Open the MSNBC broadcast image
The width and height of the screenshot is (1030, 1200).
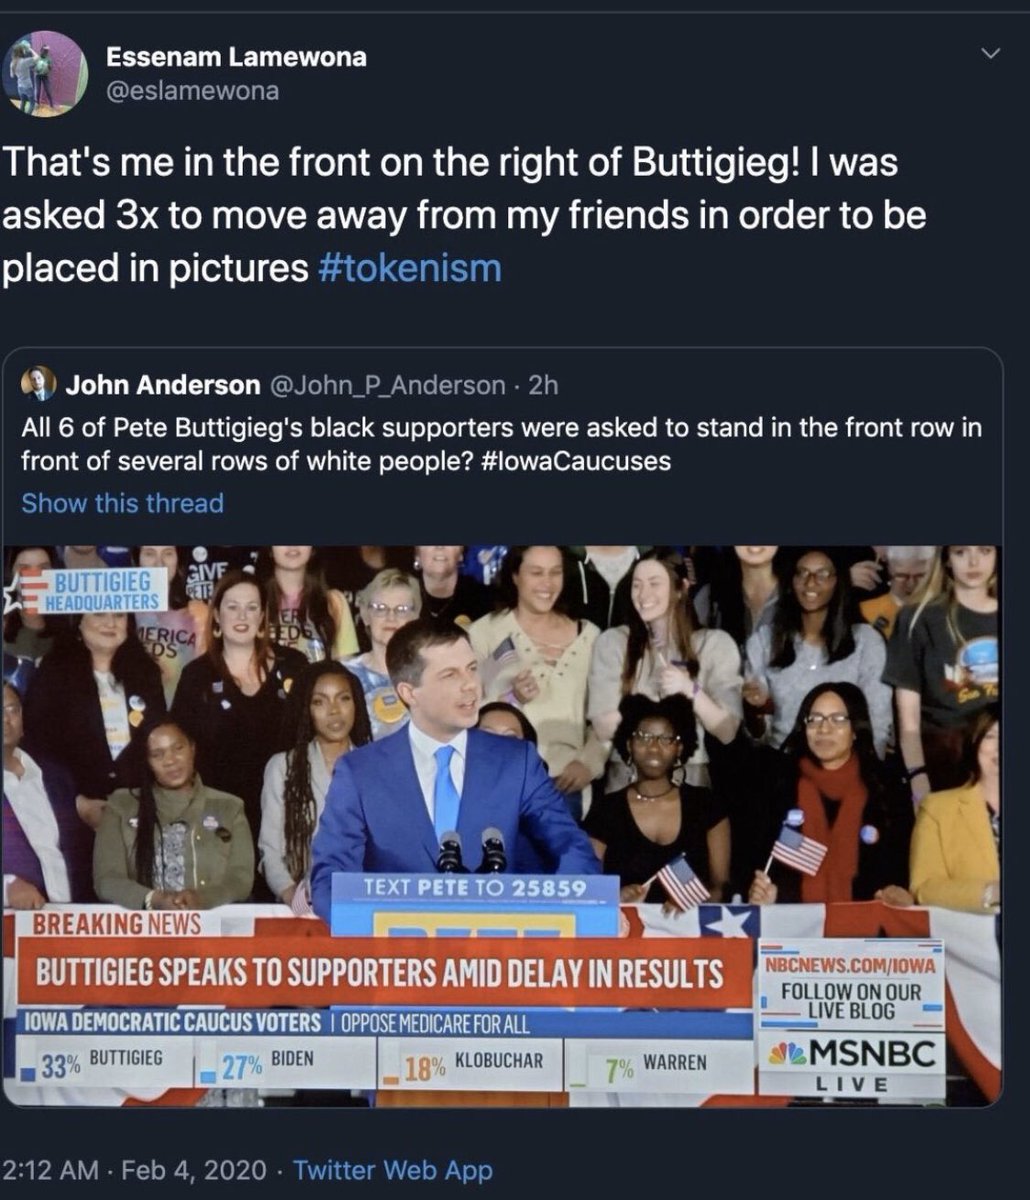[x=501, y=826]
